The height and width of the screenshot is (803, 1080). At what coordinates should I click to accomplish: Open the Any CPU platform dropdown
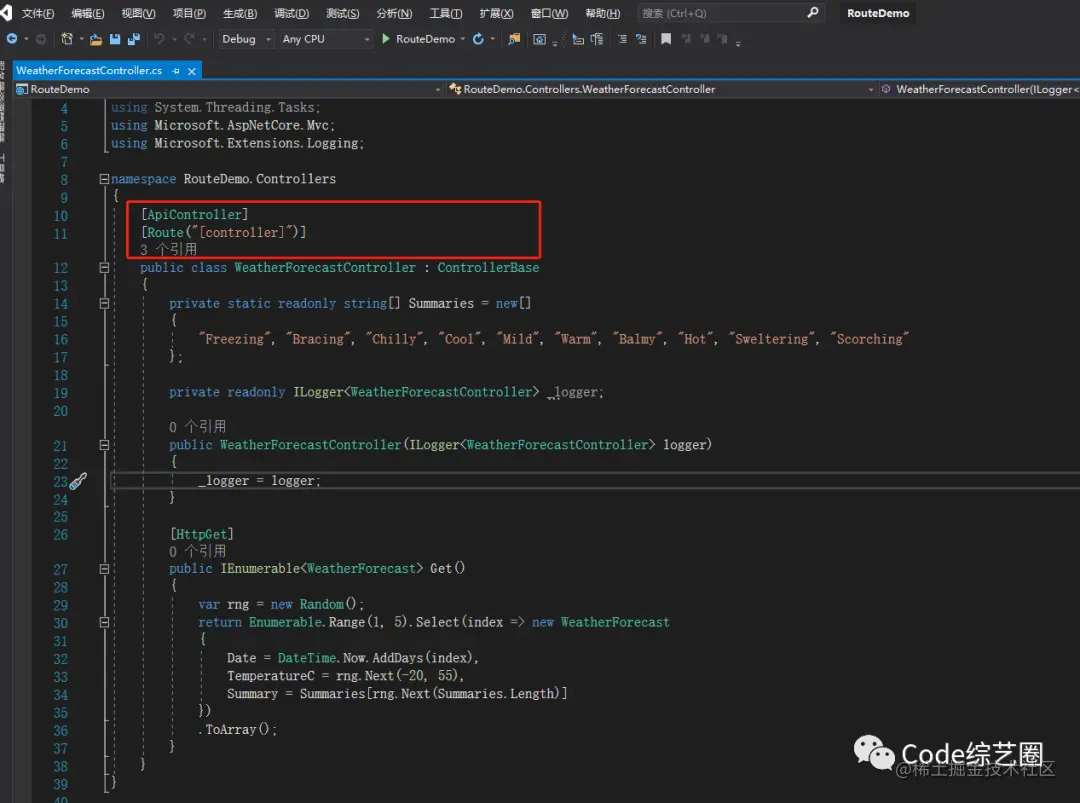point(325,39)
